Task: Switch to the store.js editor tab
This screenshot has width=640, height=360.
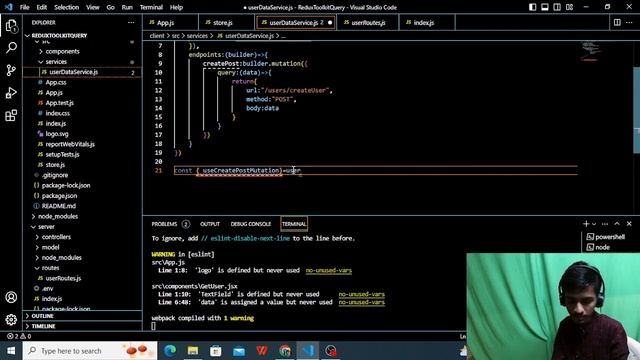Action: 227,22
